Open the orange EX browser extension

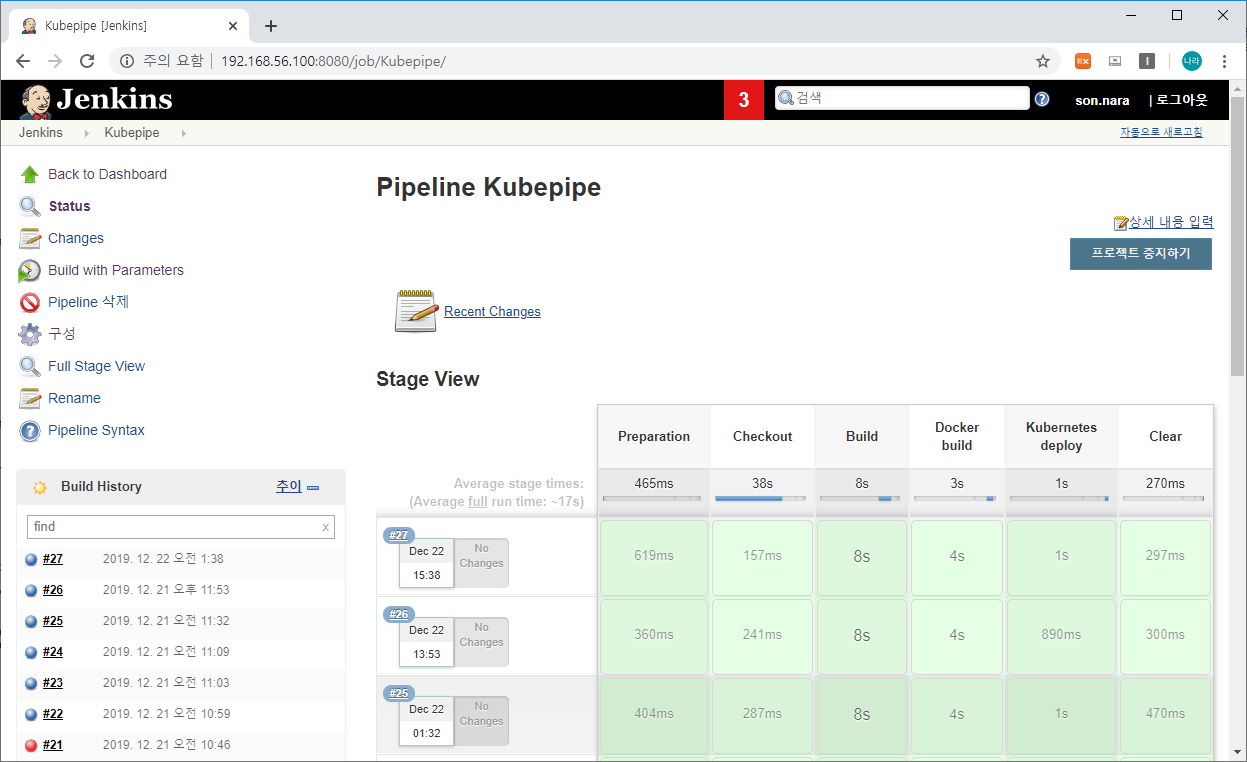pyautogui.click(x=1083, y=61)
